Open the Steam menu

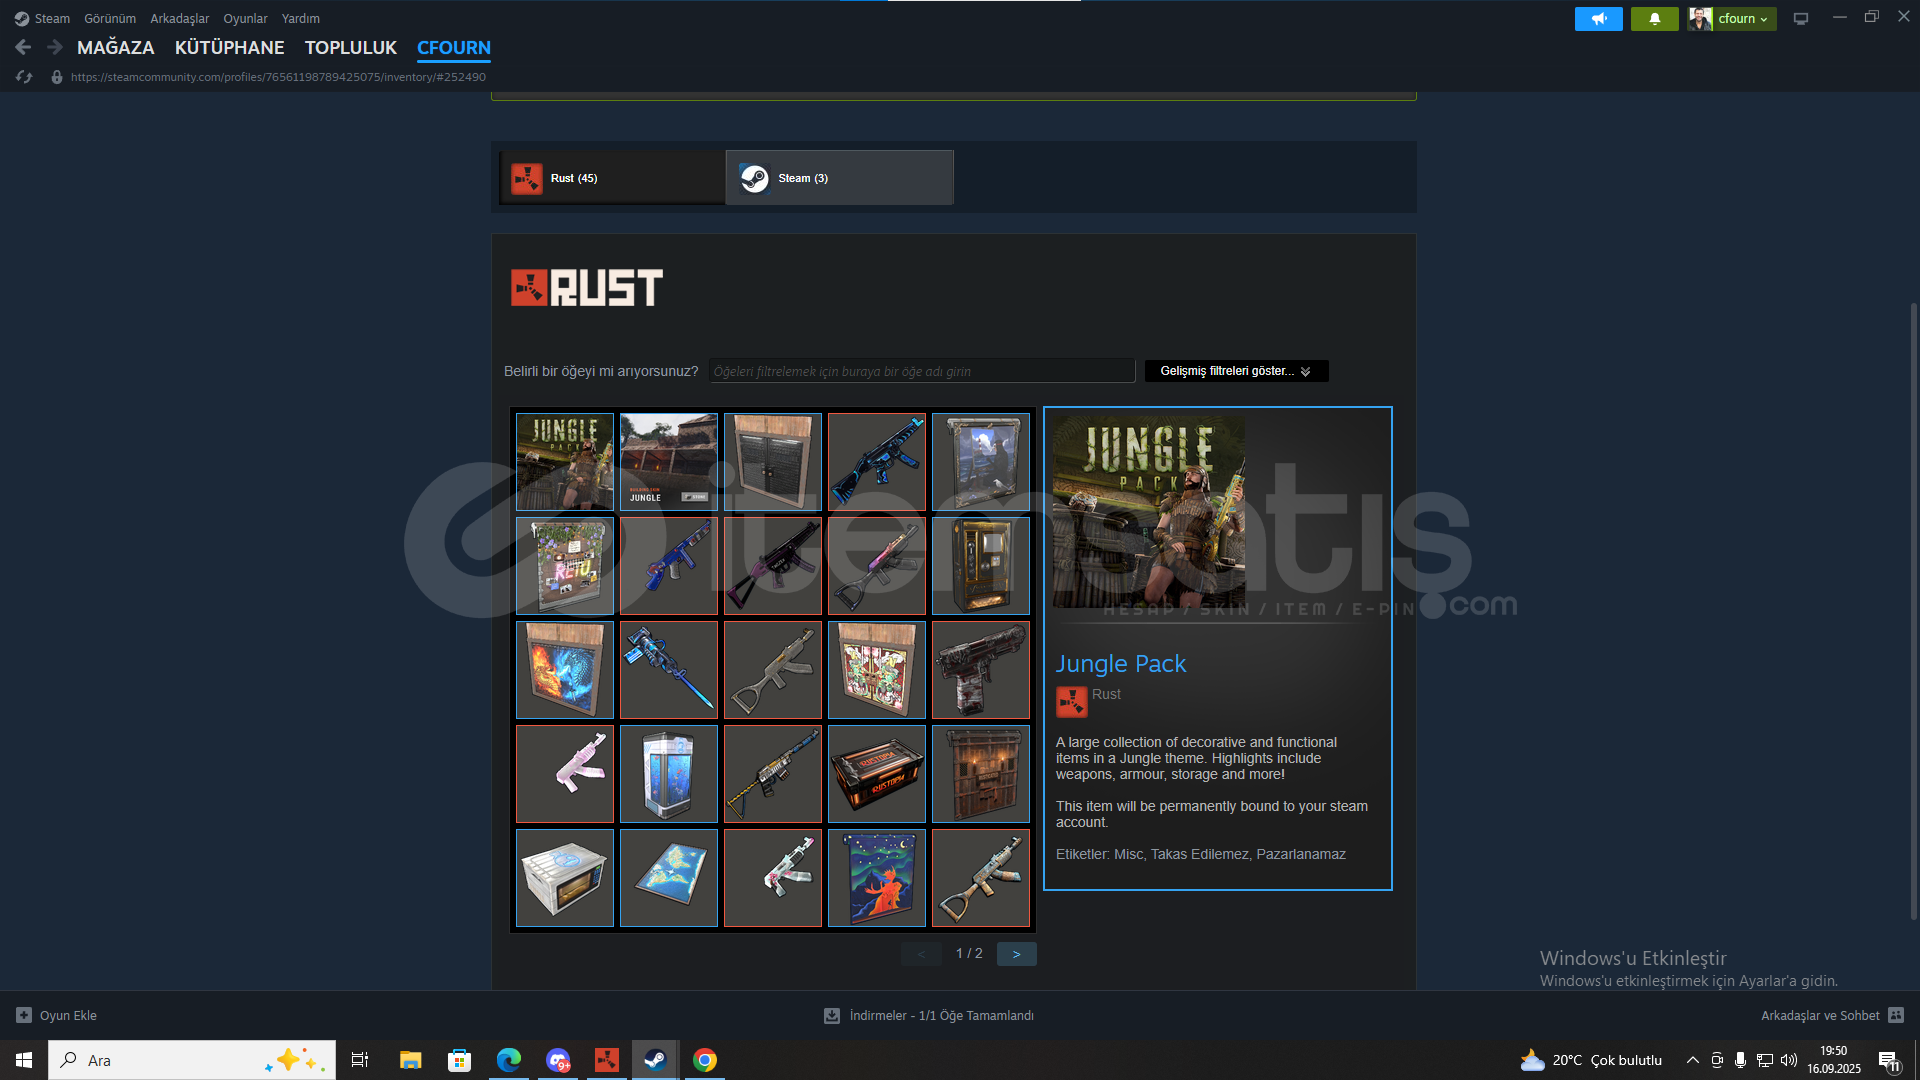(x=43, y=19)
